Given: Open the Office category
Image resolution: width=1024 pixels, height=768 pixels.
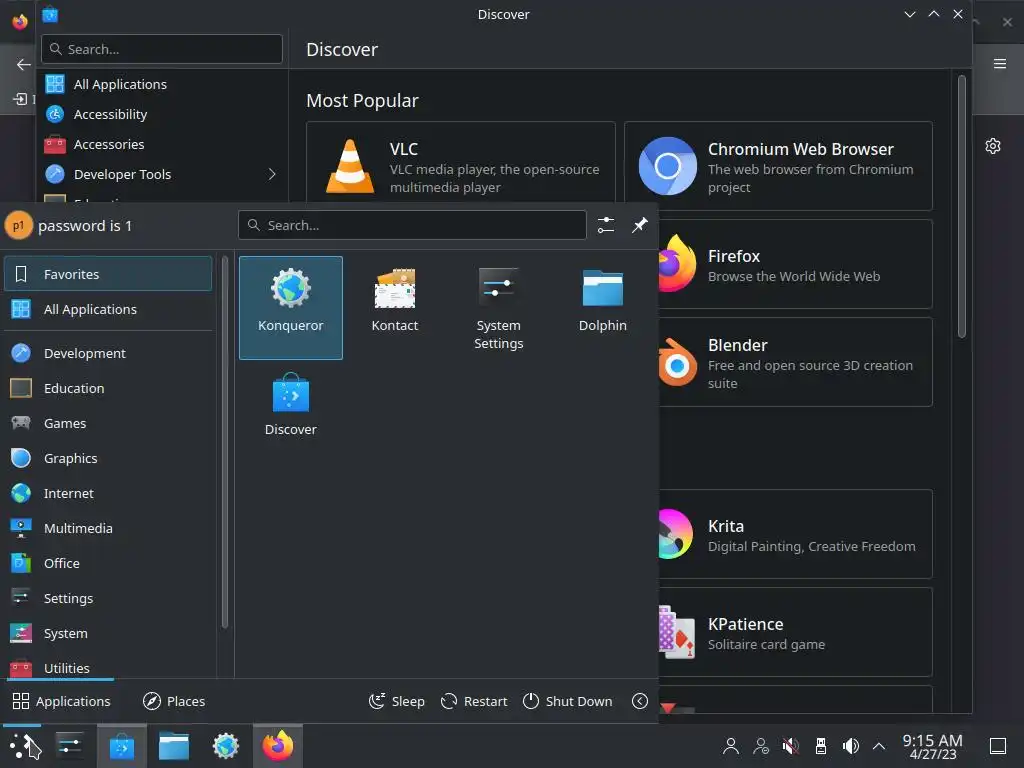Looking at the screenshot, I should click(x=108, y=563).
